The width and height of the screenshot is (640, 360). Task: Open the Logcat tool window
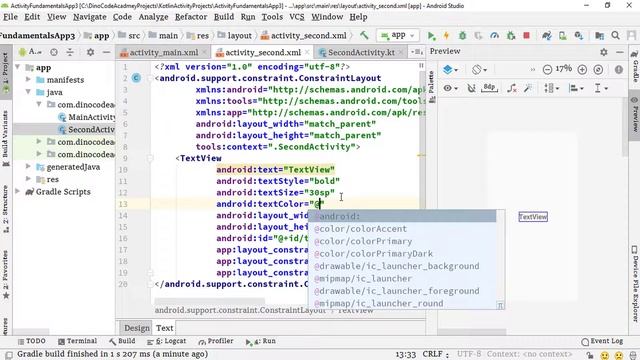click(x=167, y=341)
